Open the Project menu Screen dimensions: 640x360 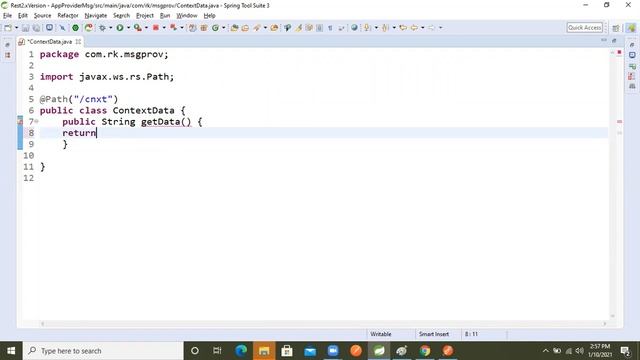144,16
